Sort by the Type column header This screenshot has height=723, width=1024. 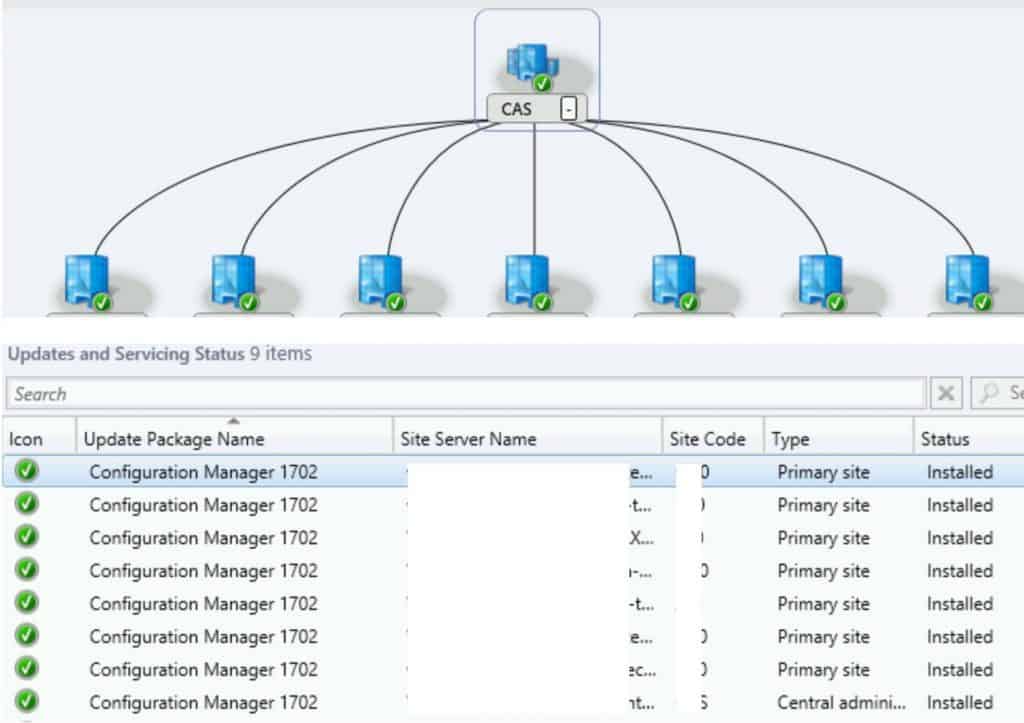[839, 439]
